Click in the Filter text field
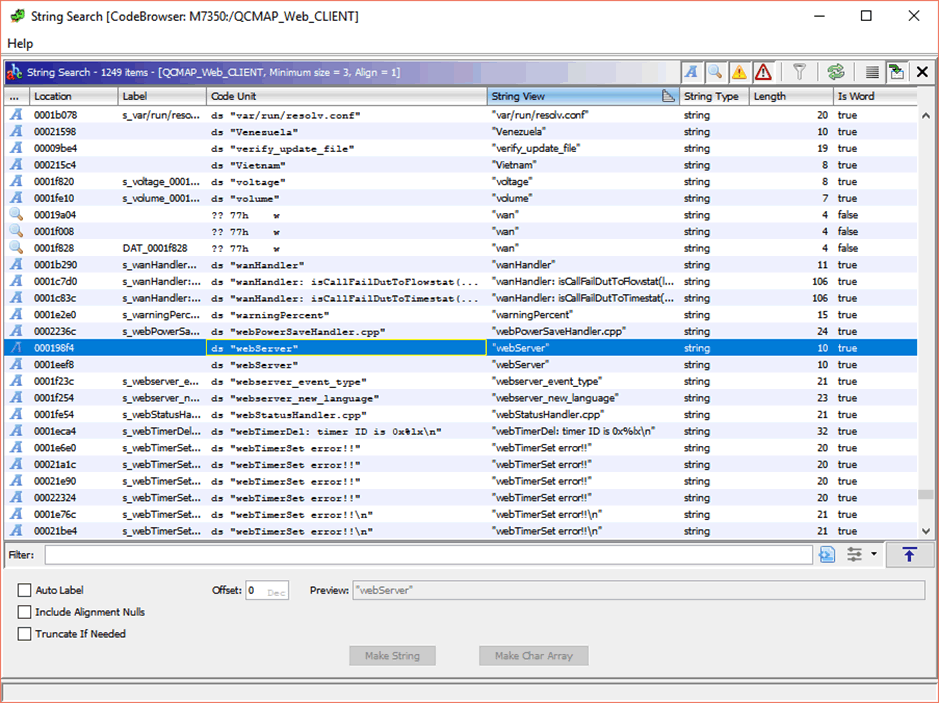 (430, 554)
